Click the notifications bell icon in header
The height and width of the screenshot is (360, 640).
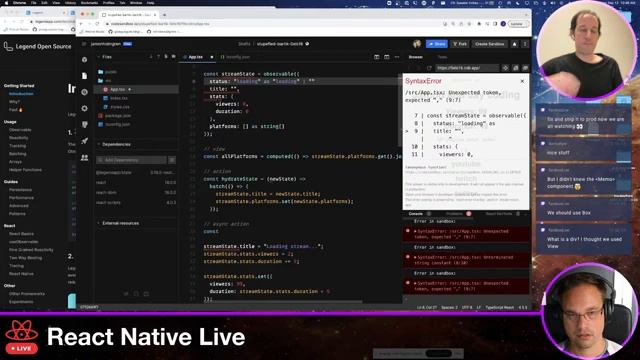[514, 44]
